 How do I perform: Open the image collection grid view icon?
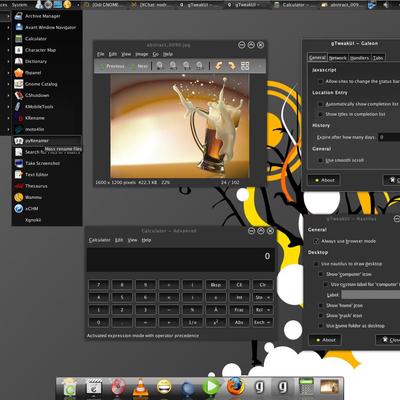[245, 66]
